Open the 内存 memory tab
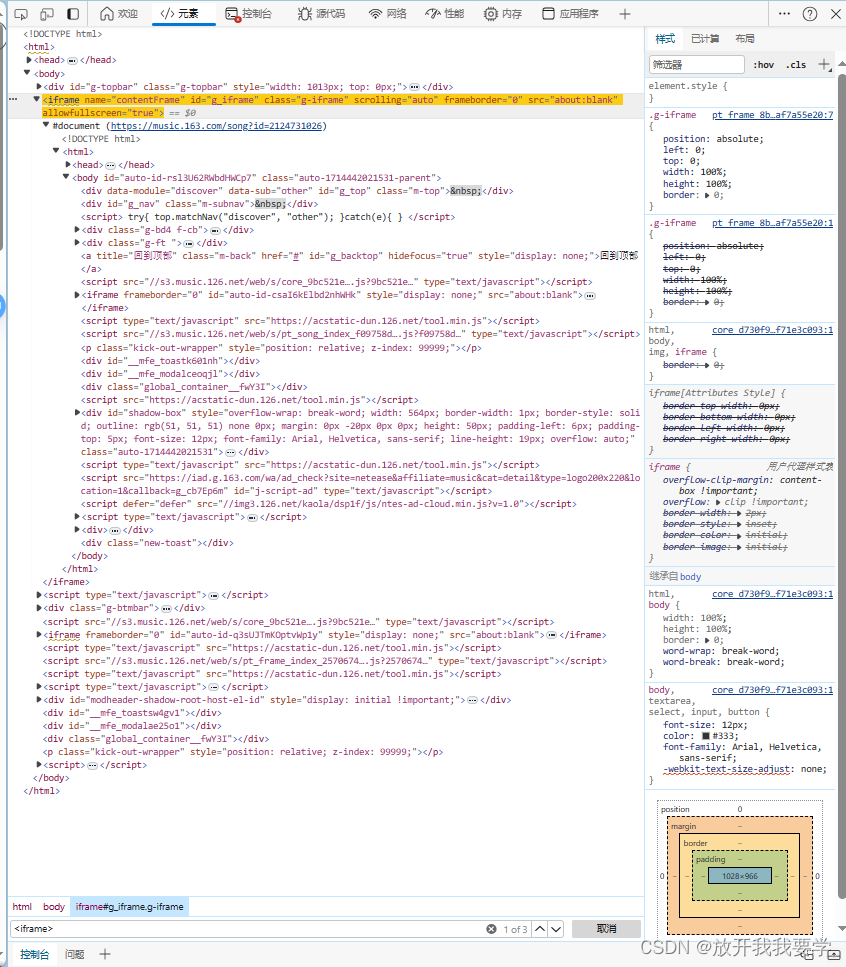This screenshot has width=846, height=967. (x=503, y=14)
